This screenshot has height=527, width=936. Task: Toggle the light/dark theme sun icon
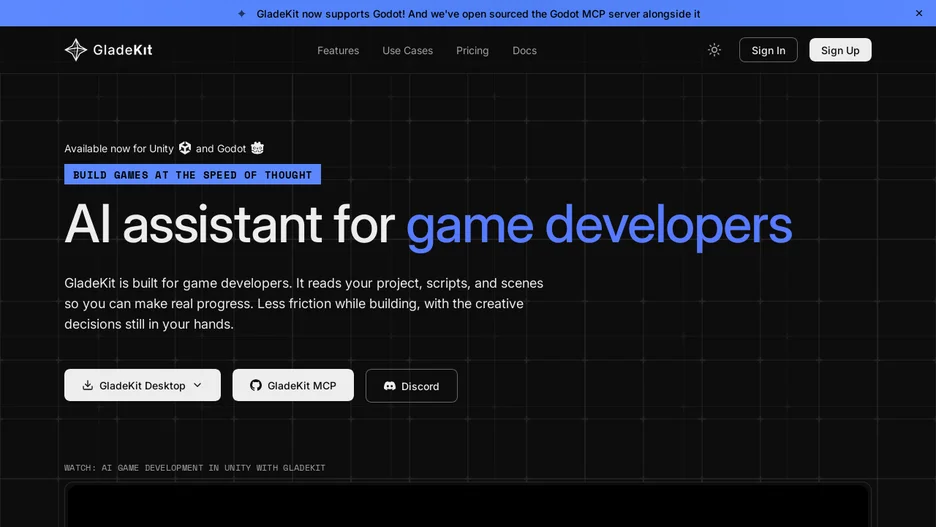714,50
